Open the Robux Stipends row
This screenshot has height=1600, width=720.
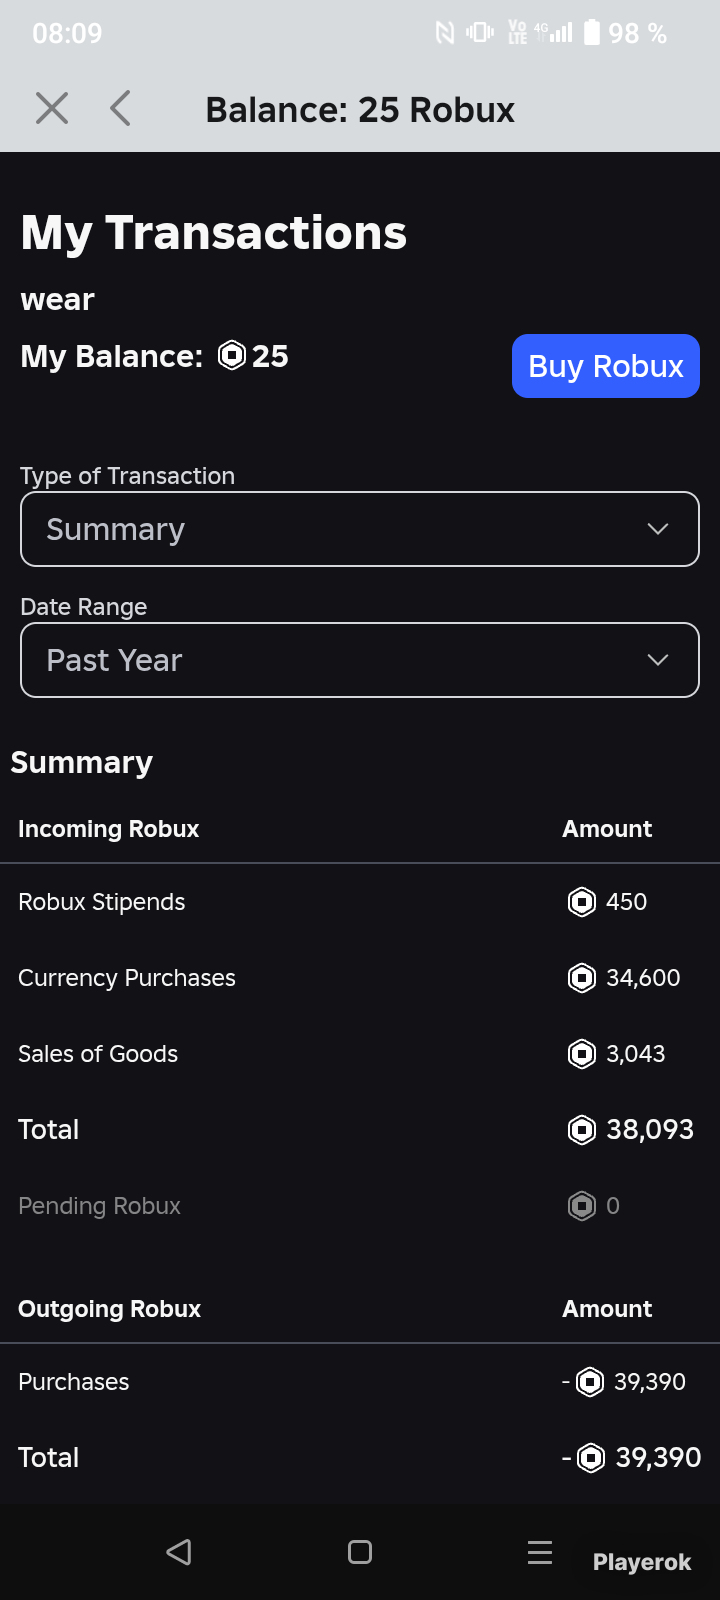tap(360, 902)
